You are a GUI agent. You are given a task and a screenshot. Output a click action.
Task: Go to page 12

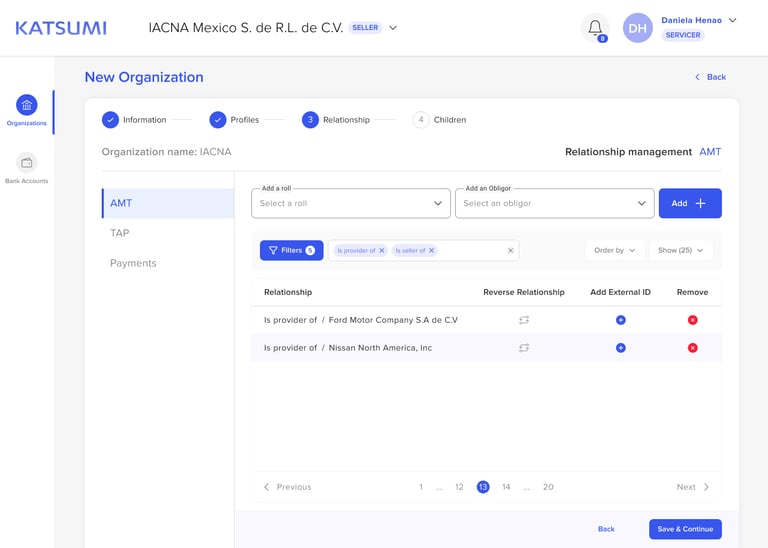point(459,487)
